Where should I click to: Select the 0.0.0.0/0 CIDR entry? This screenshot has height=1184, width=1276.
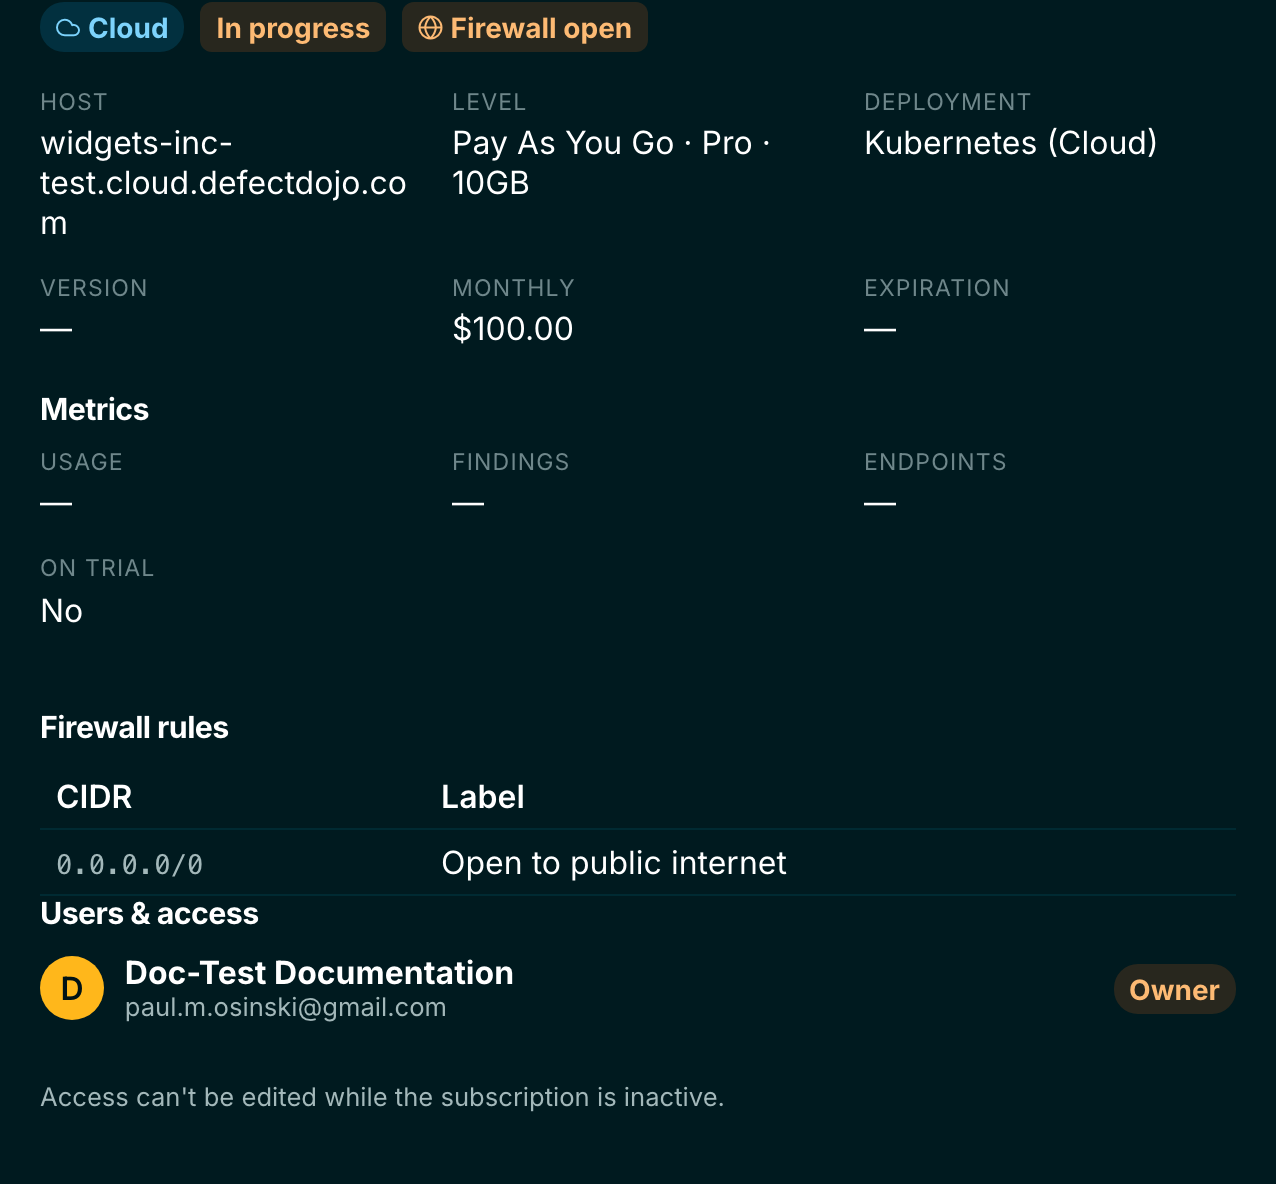click(130, 864)
